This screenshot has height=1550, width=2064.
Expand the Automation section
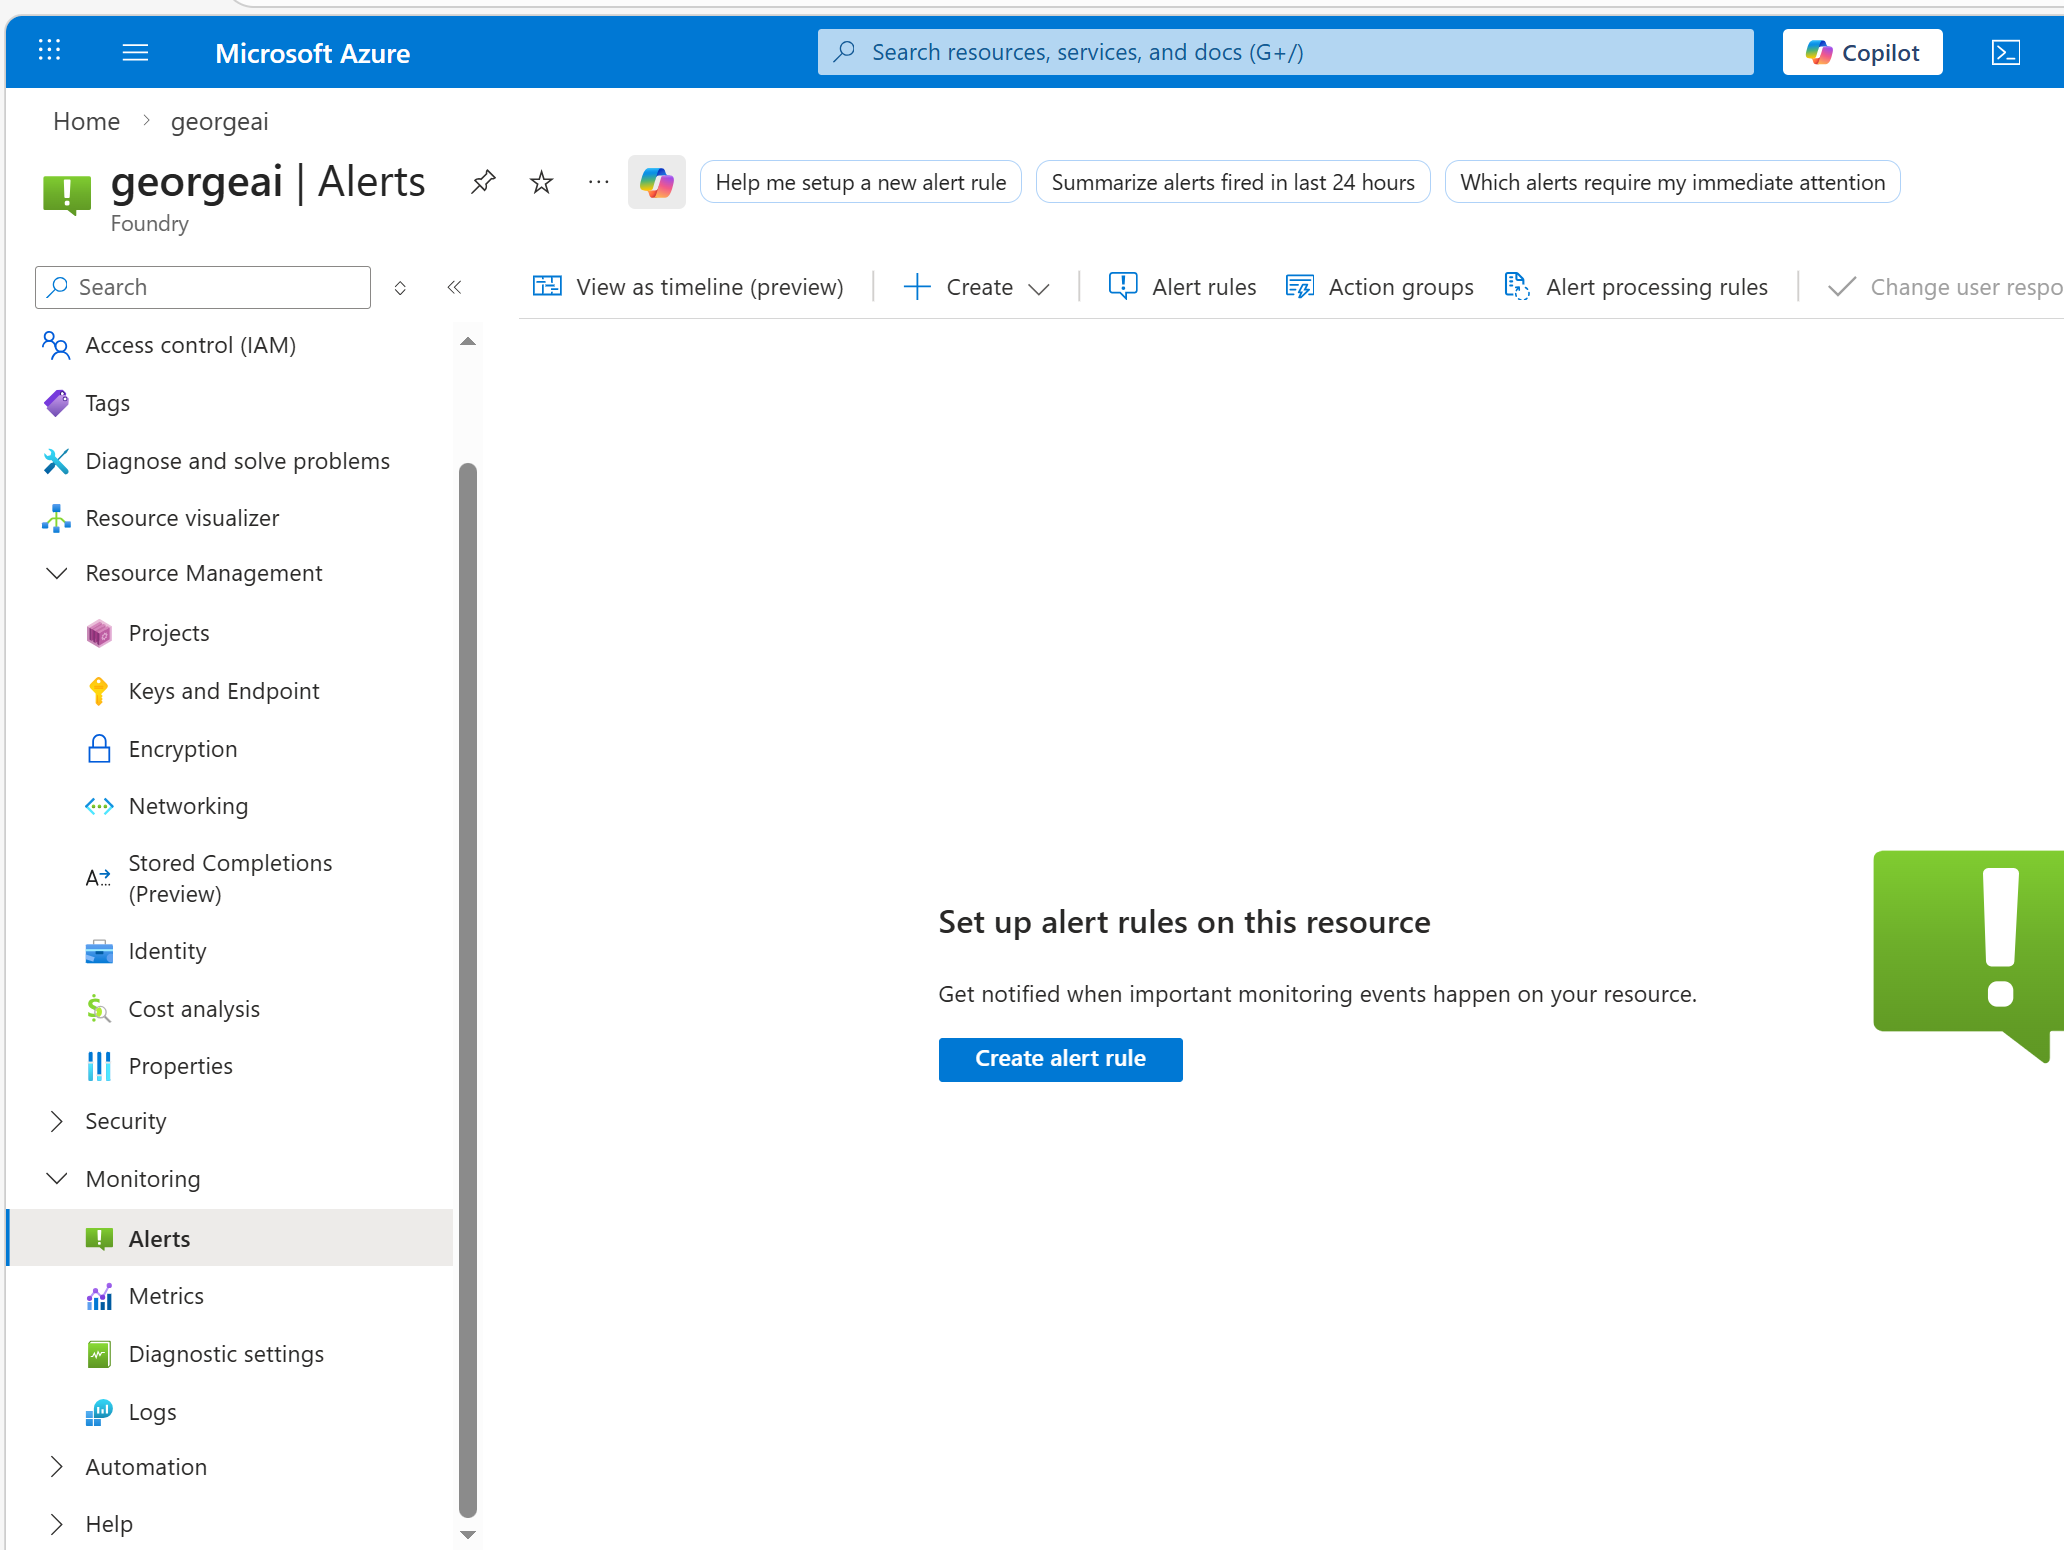pos(57,1467)
